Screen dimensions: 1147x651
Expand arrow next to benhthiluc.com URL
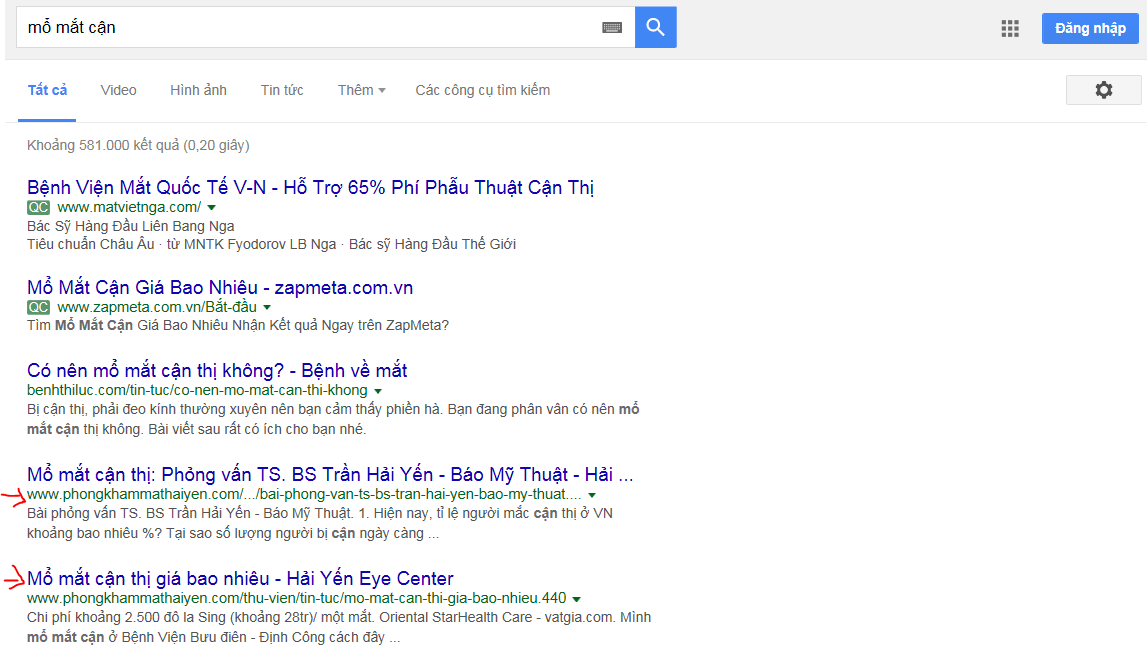(x=378, y=391)
